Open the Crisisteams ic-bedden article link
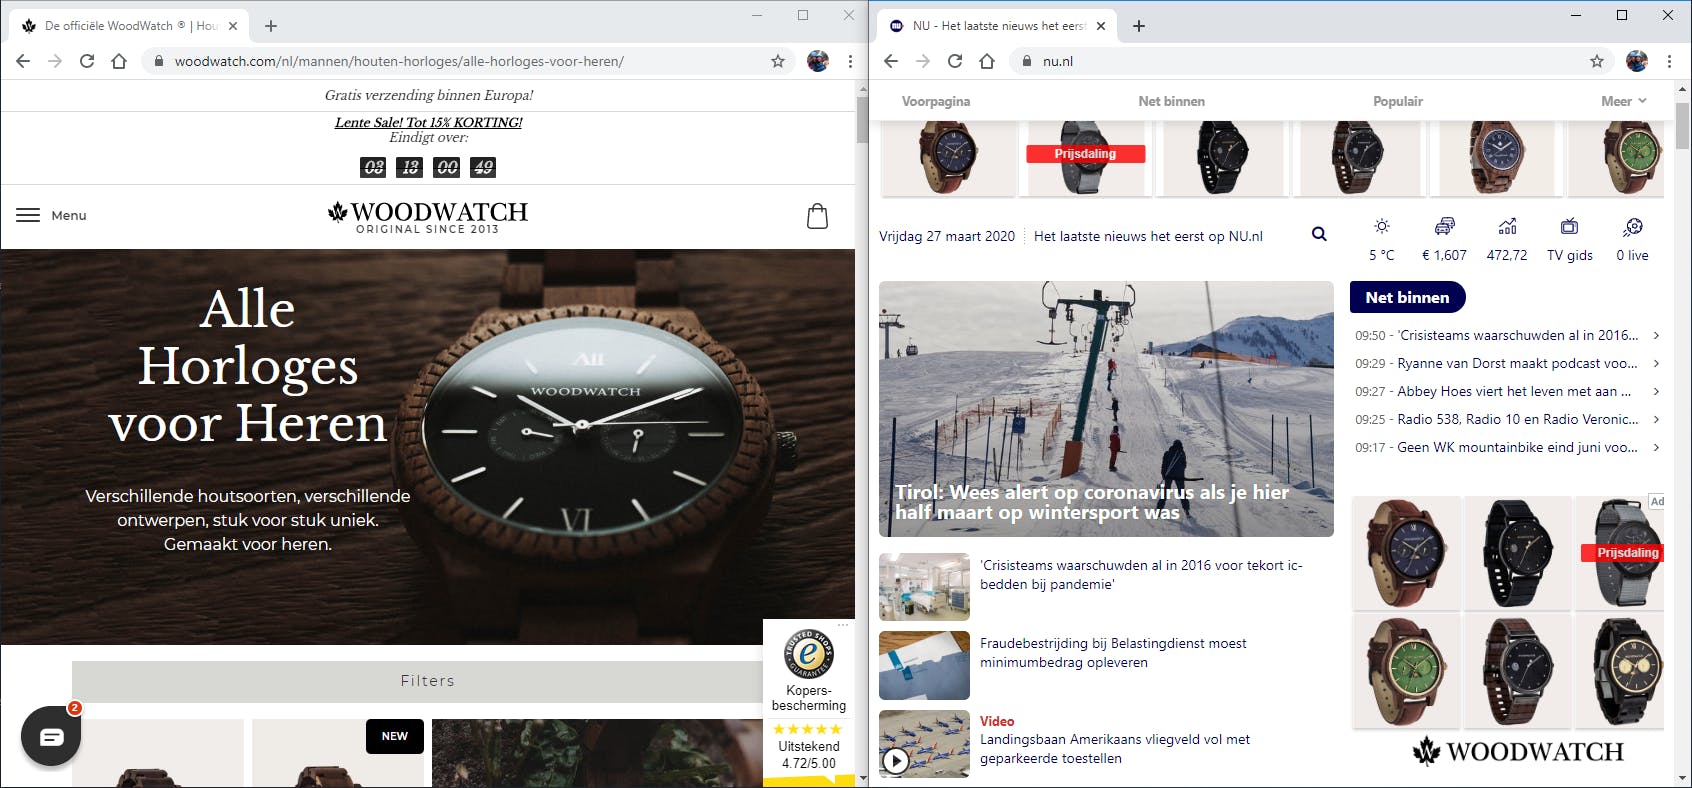This screenshot has height=788, width=1692. tap(1141, 575)
